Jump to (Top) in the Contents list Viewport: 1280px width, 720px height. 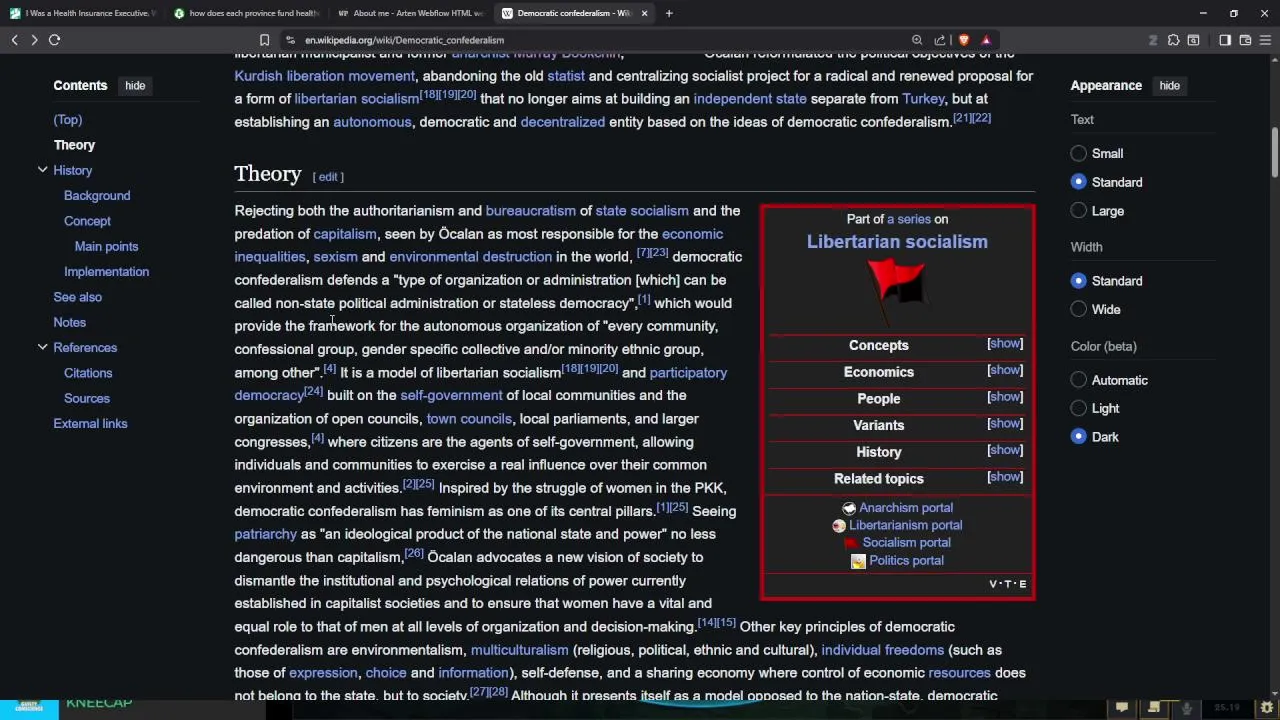(68, 120)
